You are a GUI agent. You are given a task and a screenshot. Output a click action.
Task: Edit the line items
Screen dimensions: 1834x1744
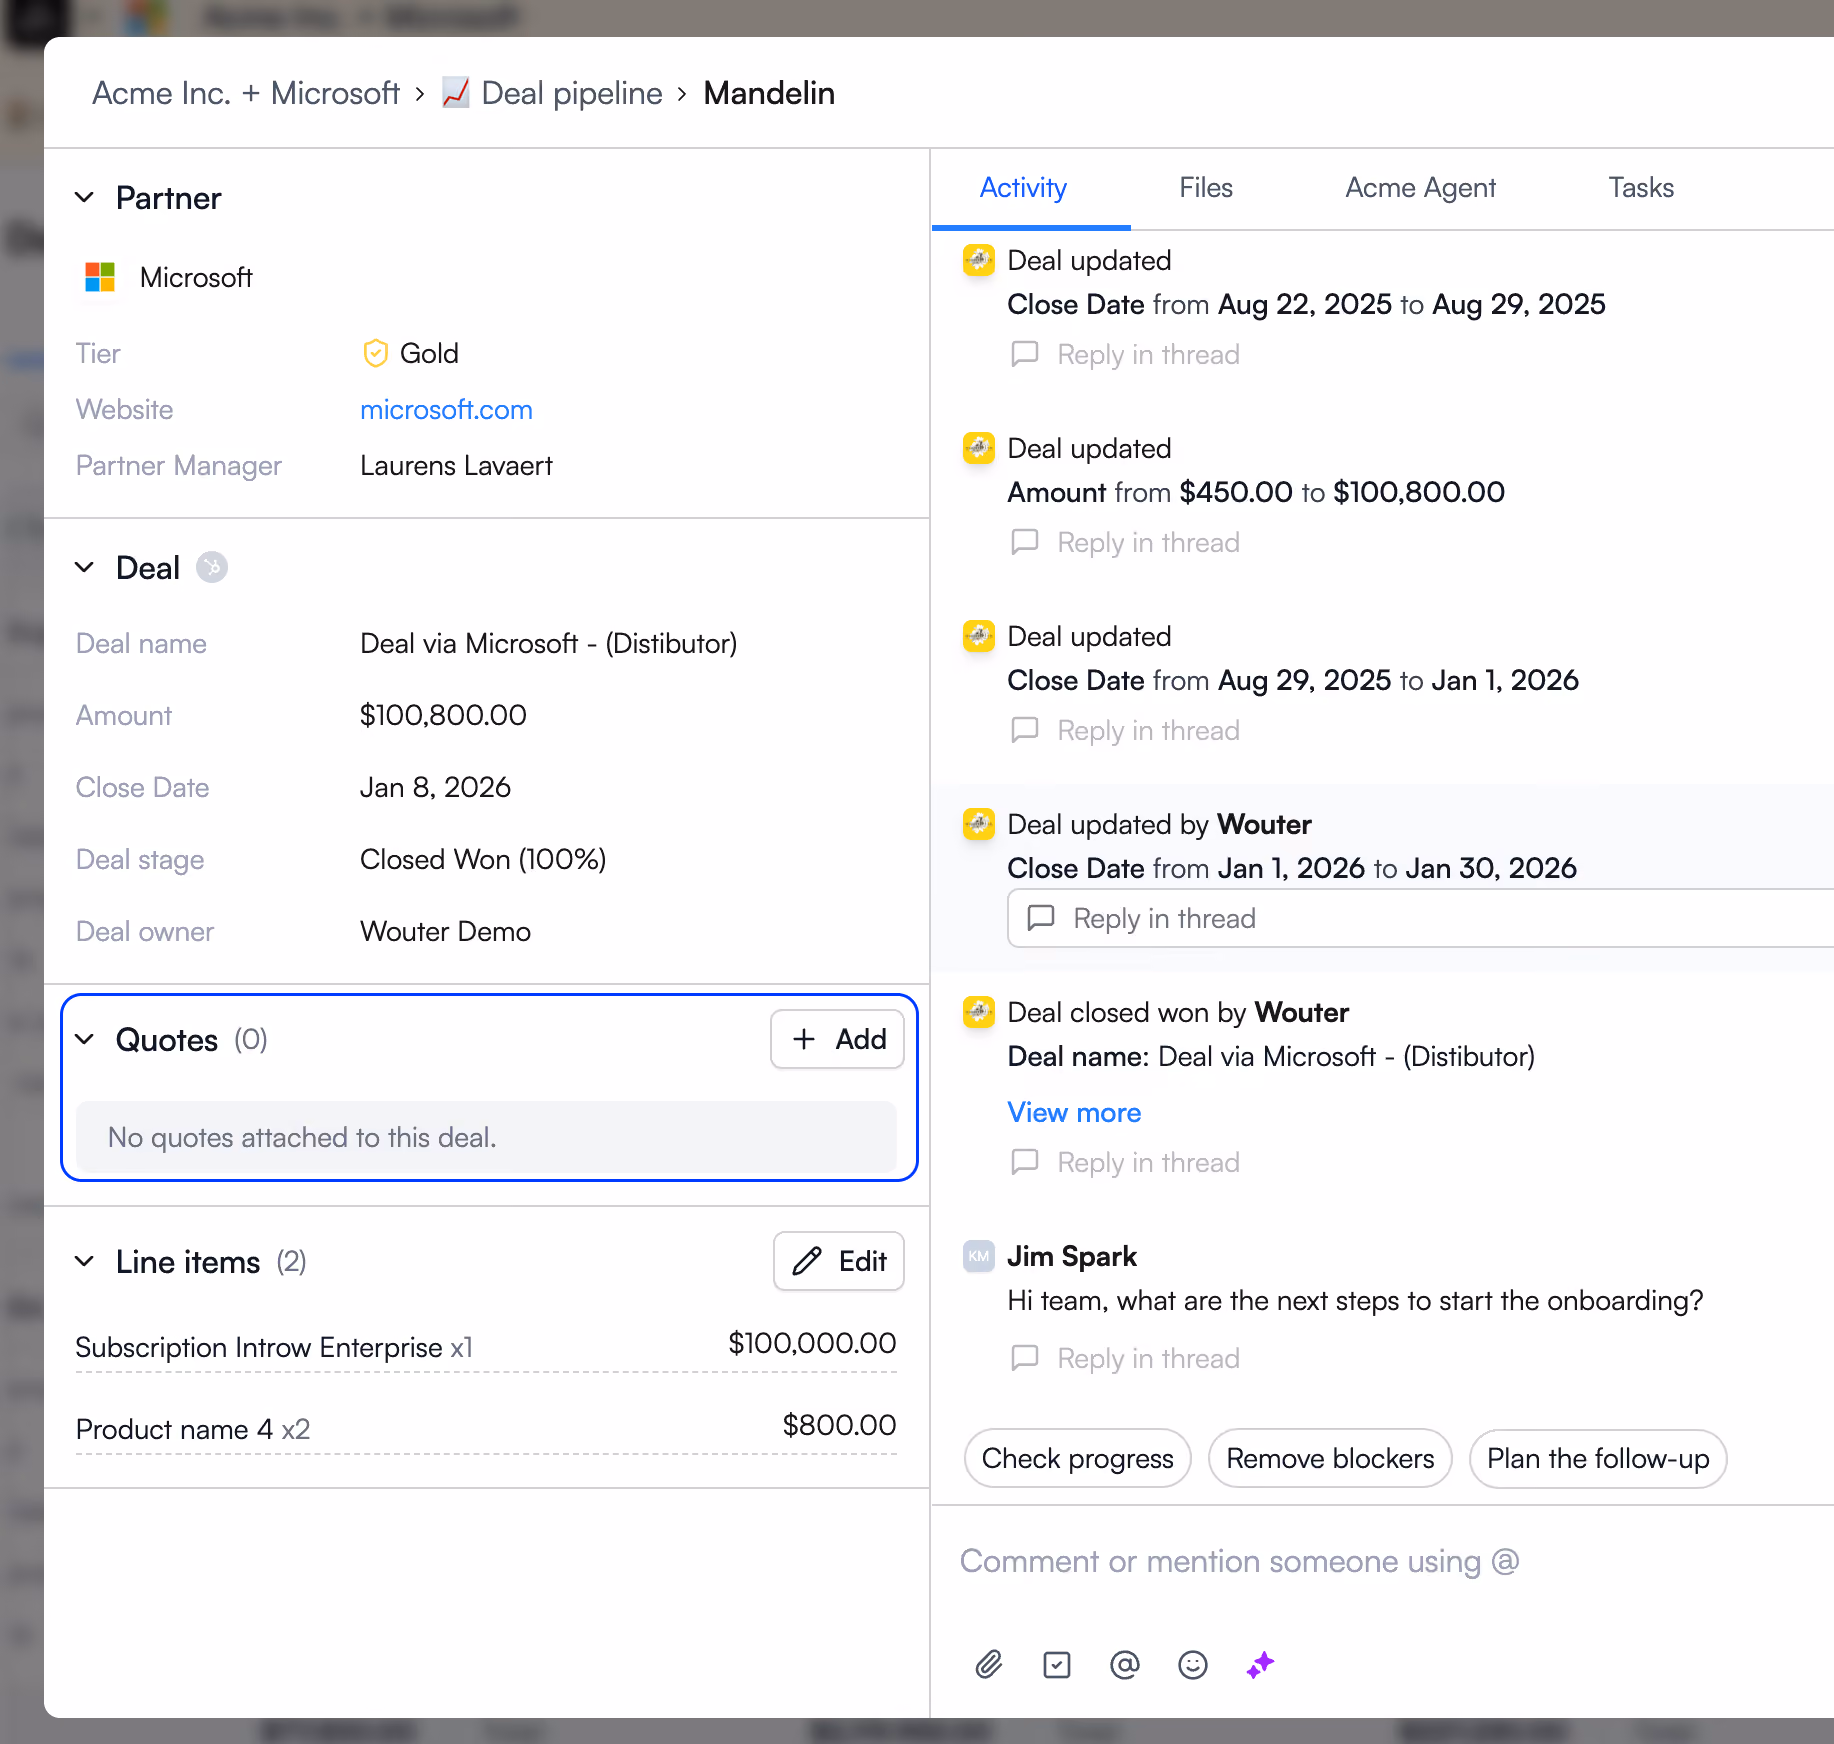(x=839, y=1262)
